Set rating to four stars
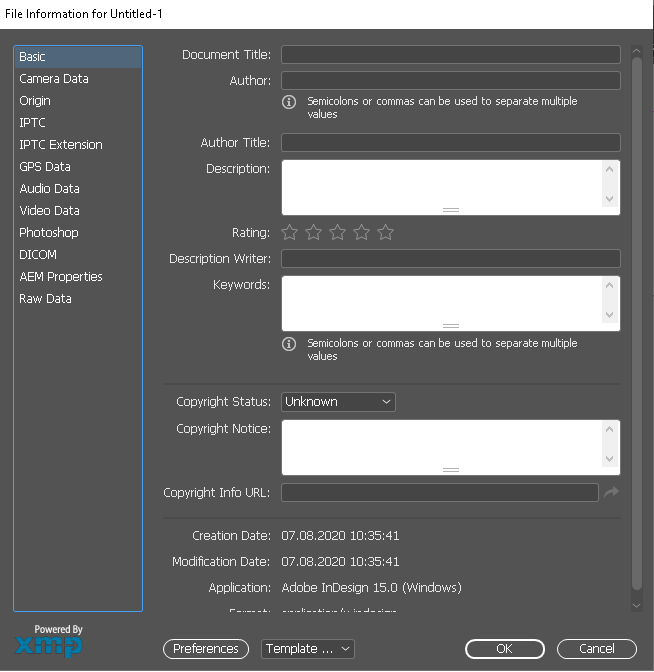The image size is (654, 672). (x=362, y=232)
